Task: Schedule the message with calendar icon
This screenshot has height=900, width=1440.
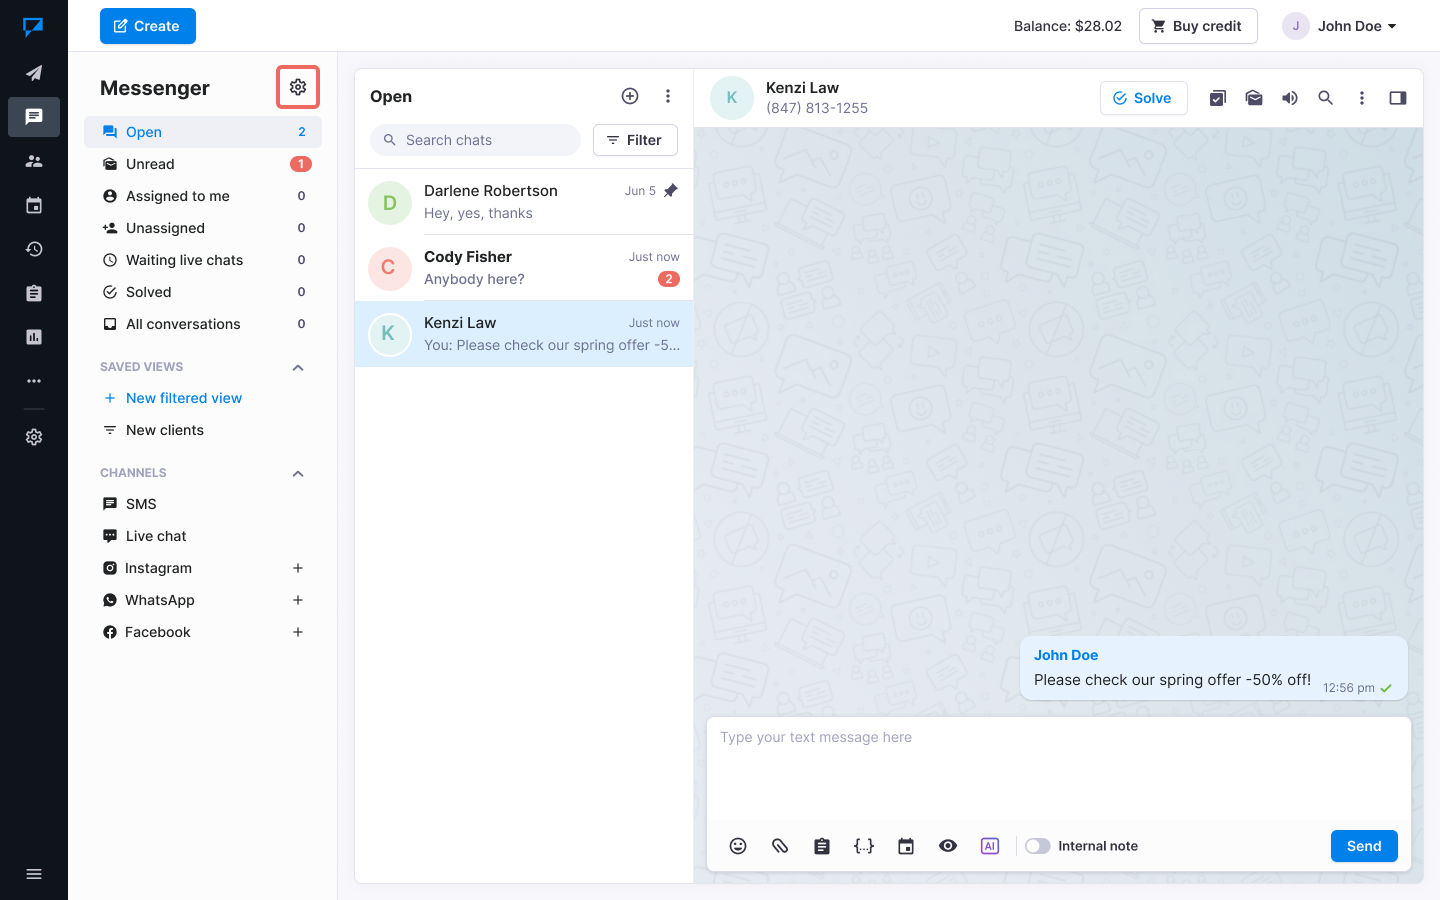Action: [906, 846]
